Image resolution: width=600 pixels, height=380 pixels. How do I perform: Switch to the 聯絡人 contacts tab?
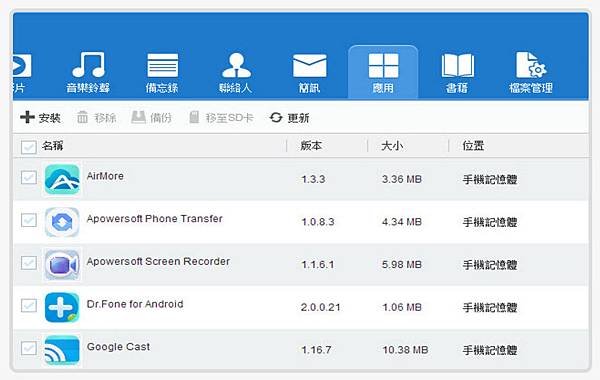click(x=236, y=73)
